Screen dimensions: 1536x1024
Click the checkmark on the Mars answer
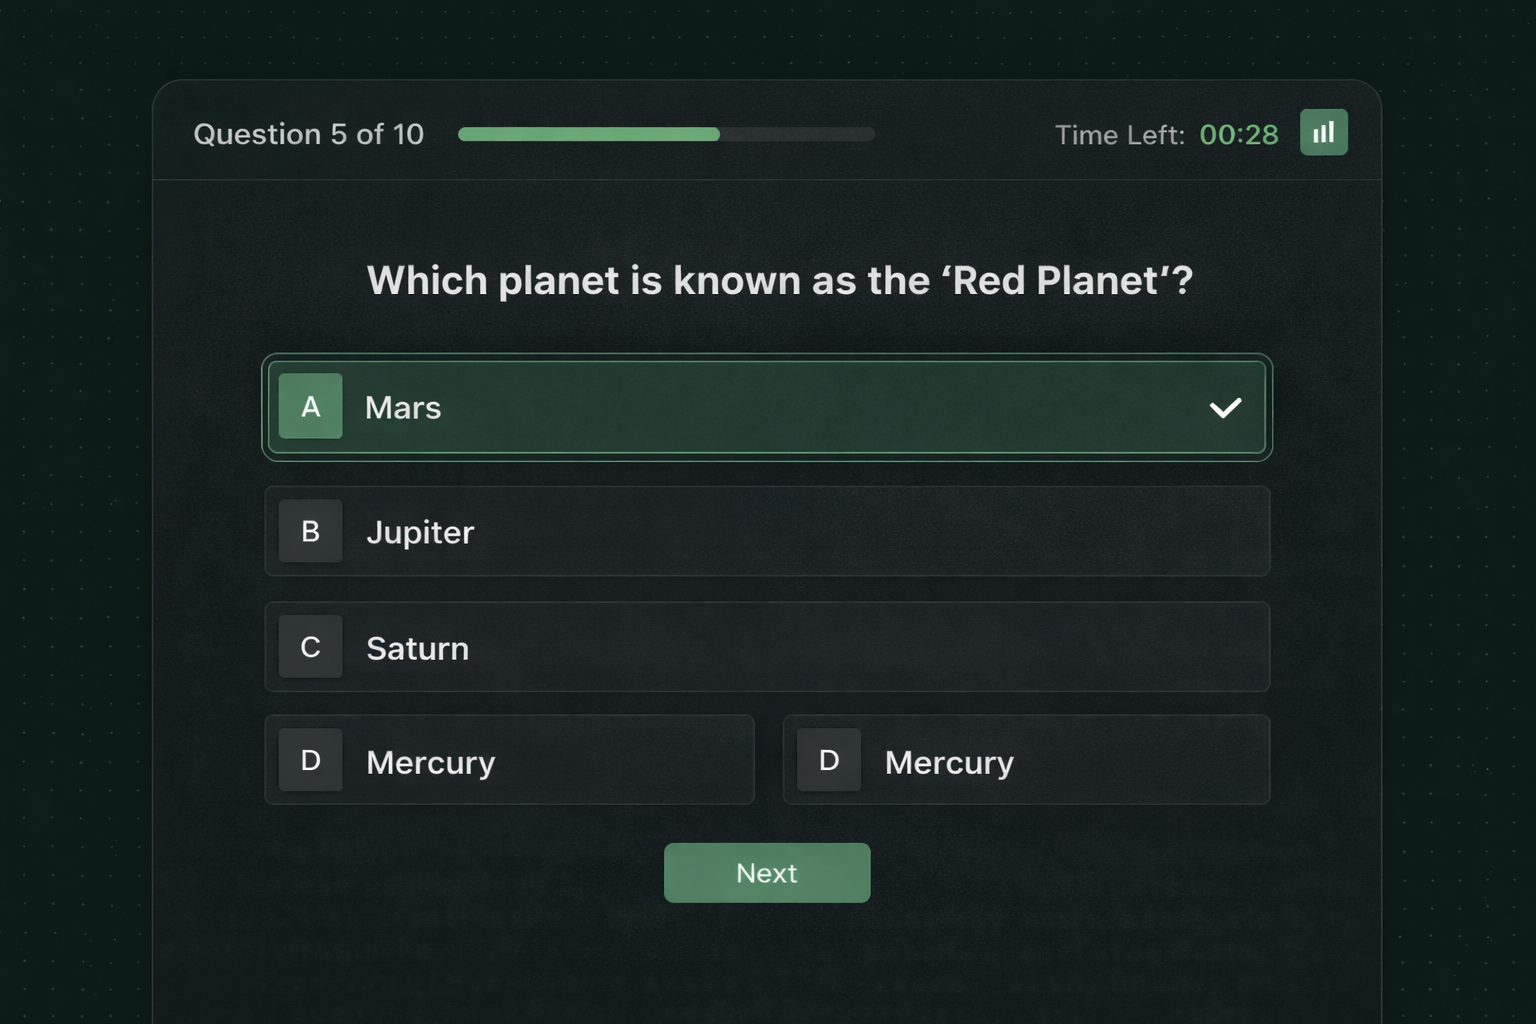(x=1225, y=408)
